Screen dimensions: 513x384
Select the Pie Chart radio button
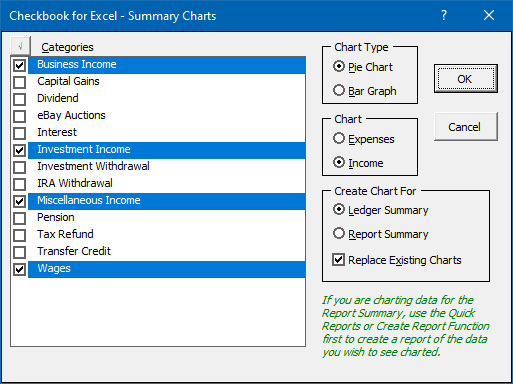pos(339,66)
